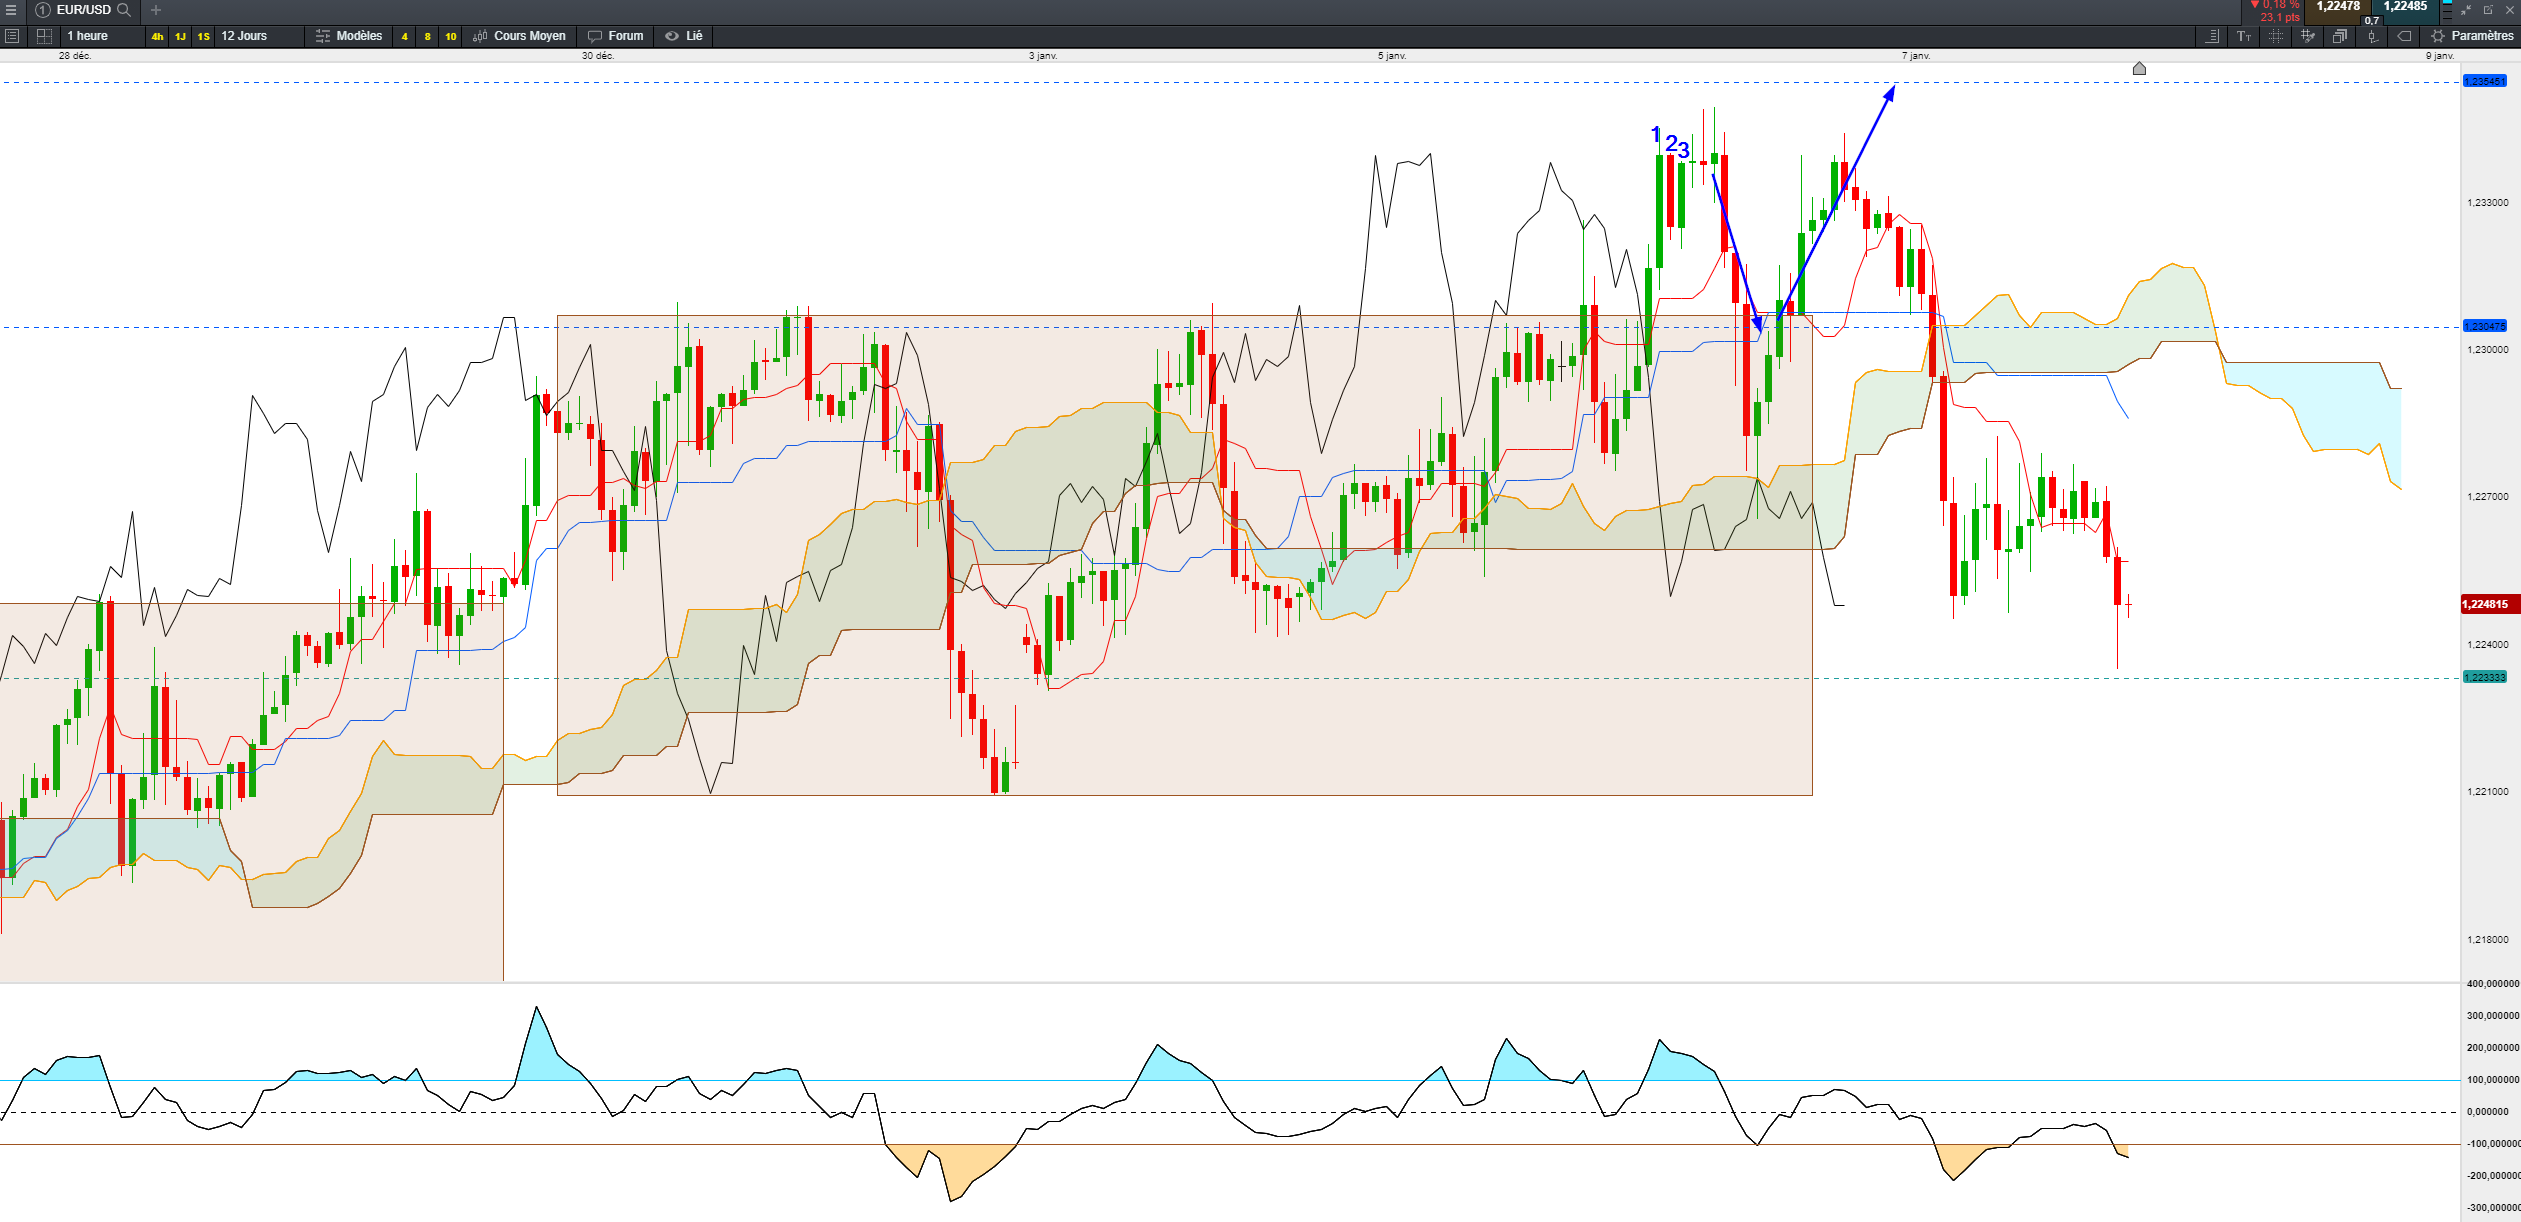Select the 1,235451 price level label

click(2485, 81)
